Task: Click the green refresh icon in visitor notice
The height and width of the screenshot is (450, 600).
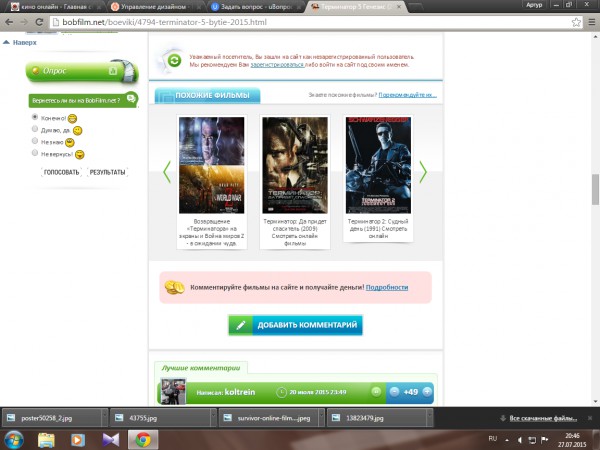Action: [174, 60]
